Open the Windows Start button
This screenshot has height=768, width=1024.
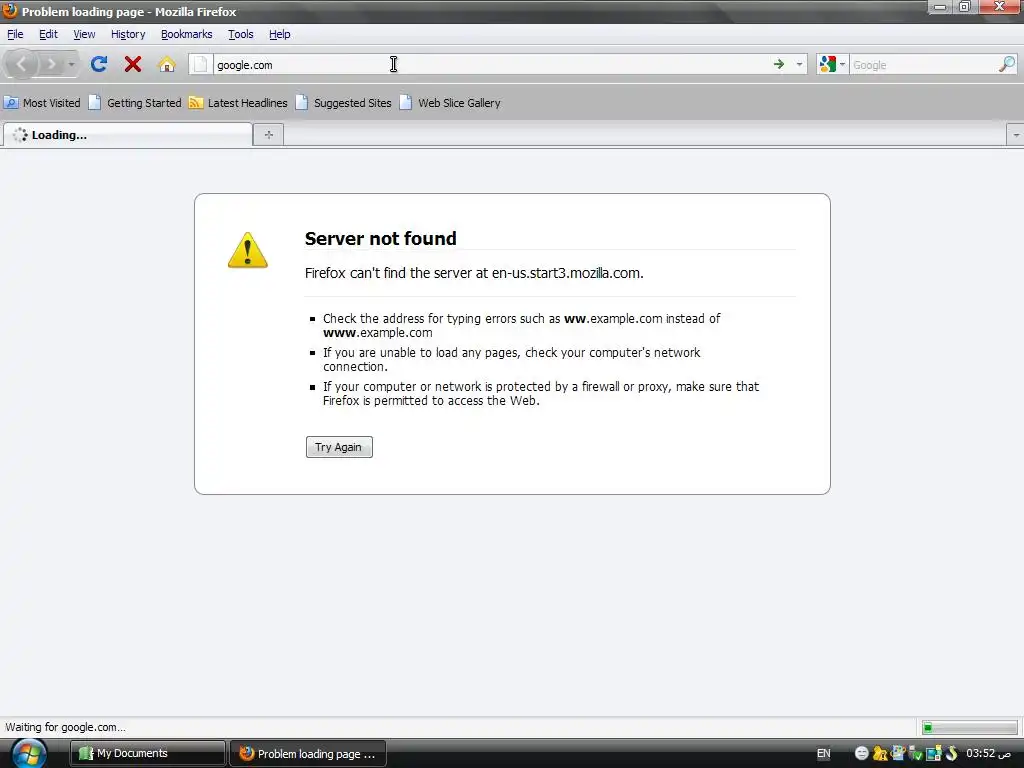27,754
